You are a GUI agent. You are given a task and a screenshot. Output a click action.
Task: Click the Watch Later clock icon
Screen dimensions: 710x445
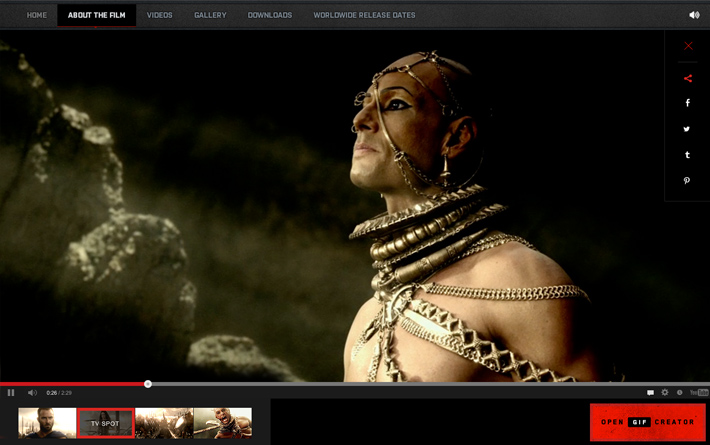coord(680,392)
